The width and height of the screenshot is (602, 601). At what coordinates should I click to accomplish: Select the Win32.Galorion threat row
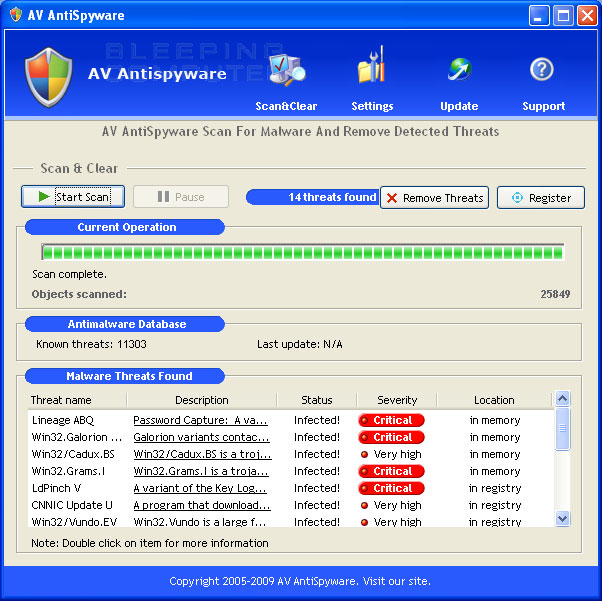click(291, 437)
